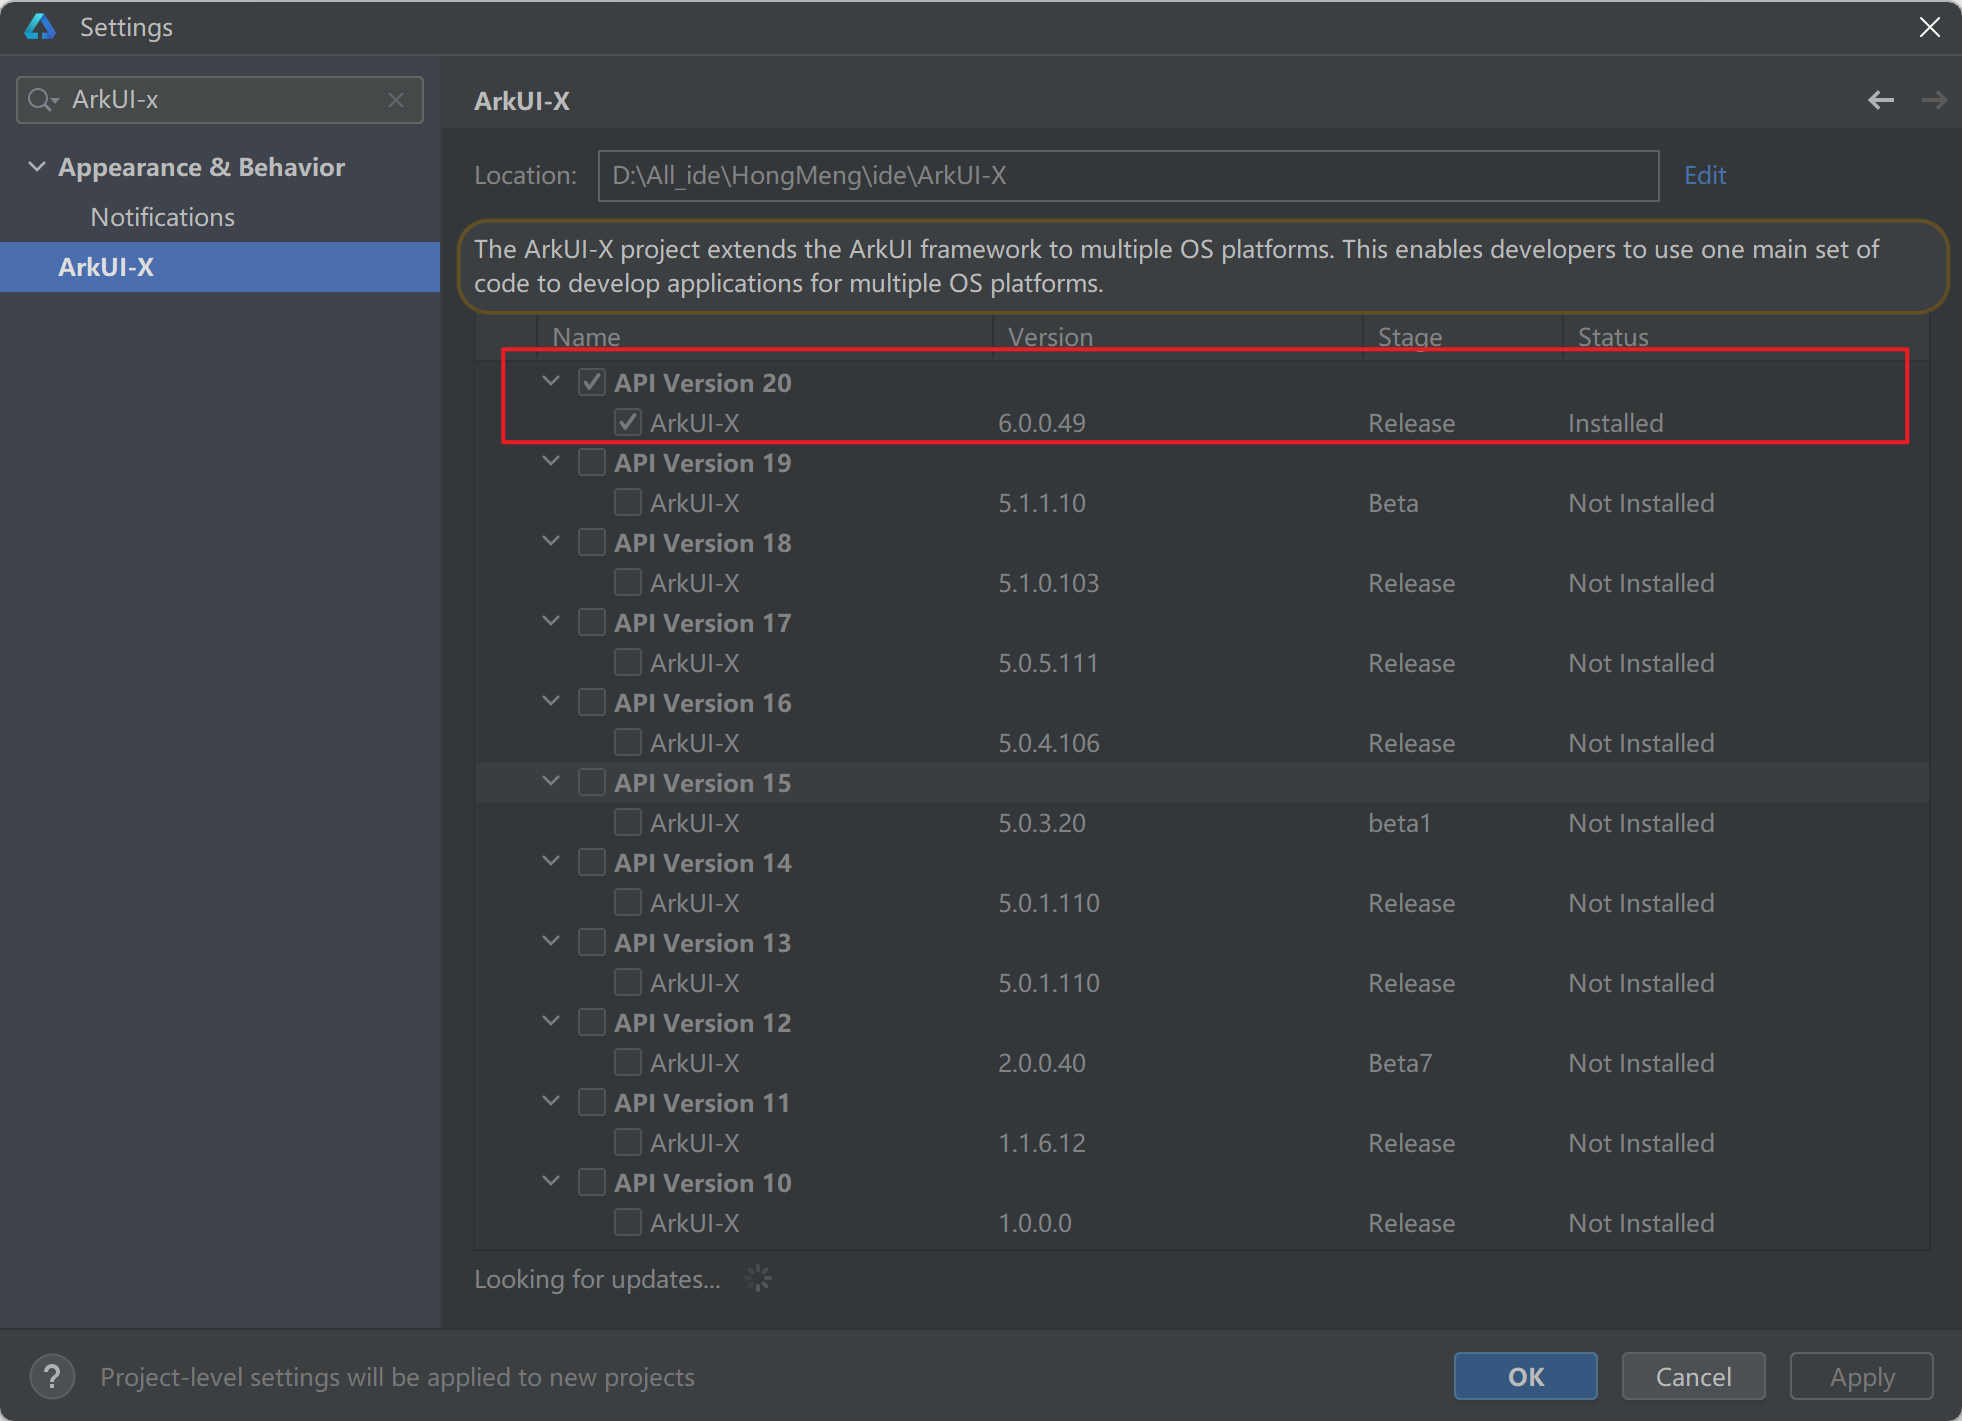Collapse the API Version 15 group
Viewport: 1962px width, 1421px height.
(551, 781)
